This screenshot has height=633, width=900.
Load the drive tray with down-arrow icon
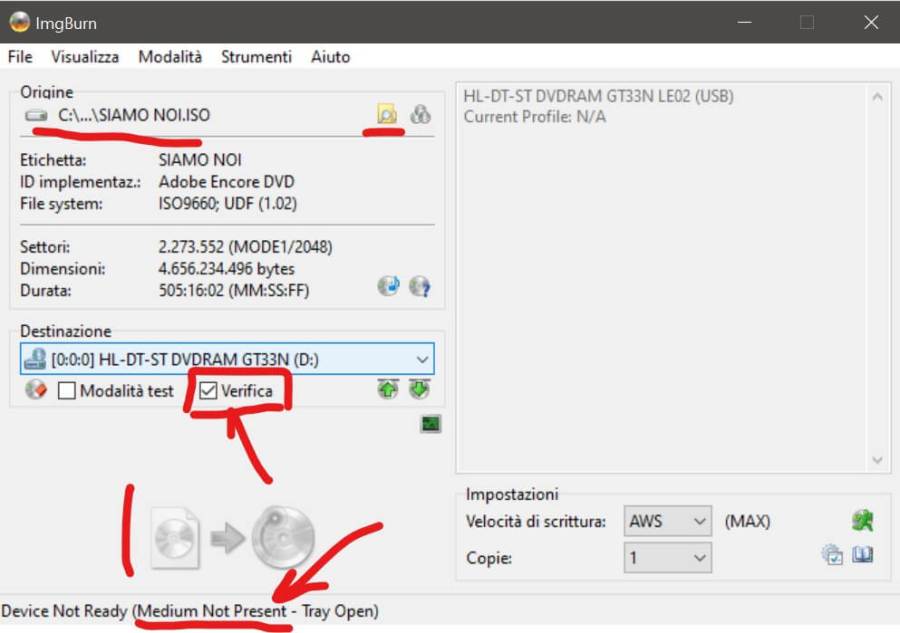[x=419, y=390]
